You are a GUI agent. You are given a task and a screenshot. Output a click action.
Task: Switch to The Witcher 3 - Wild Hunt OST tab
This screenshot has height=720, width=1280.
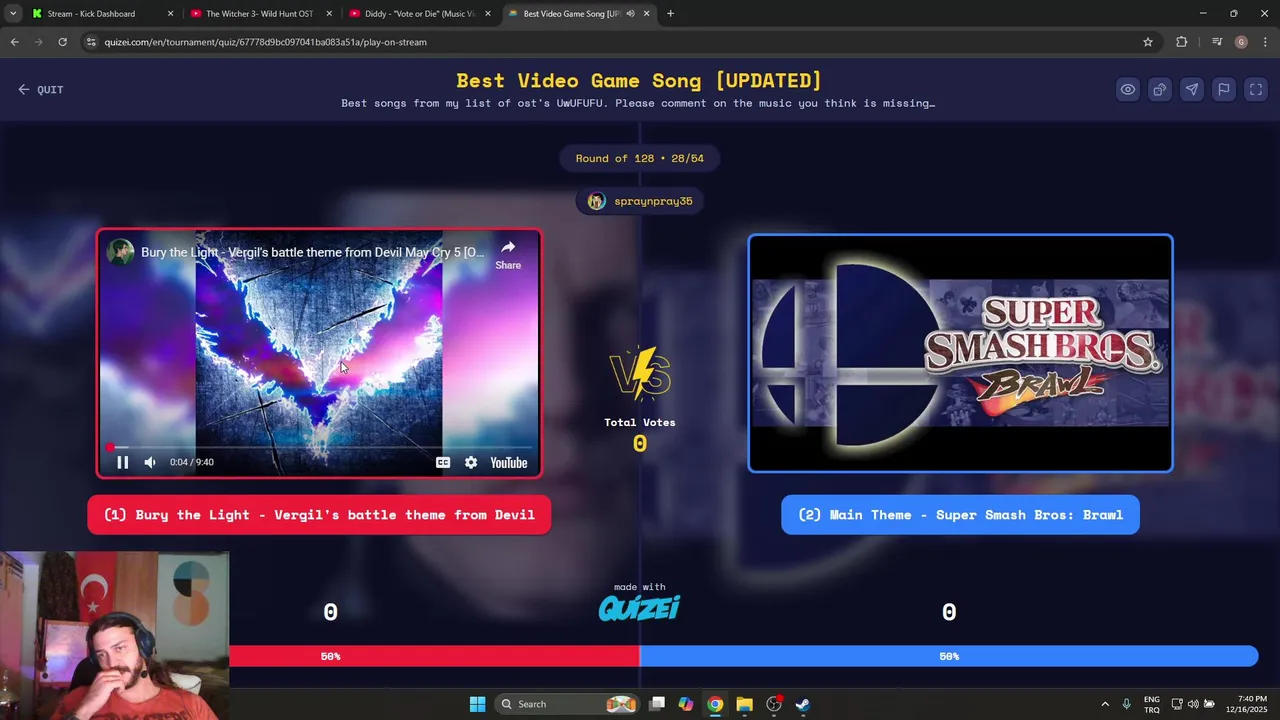pos(260,14)
